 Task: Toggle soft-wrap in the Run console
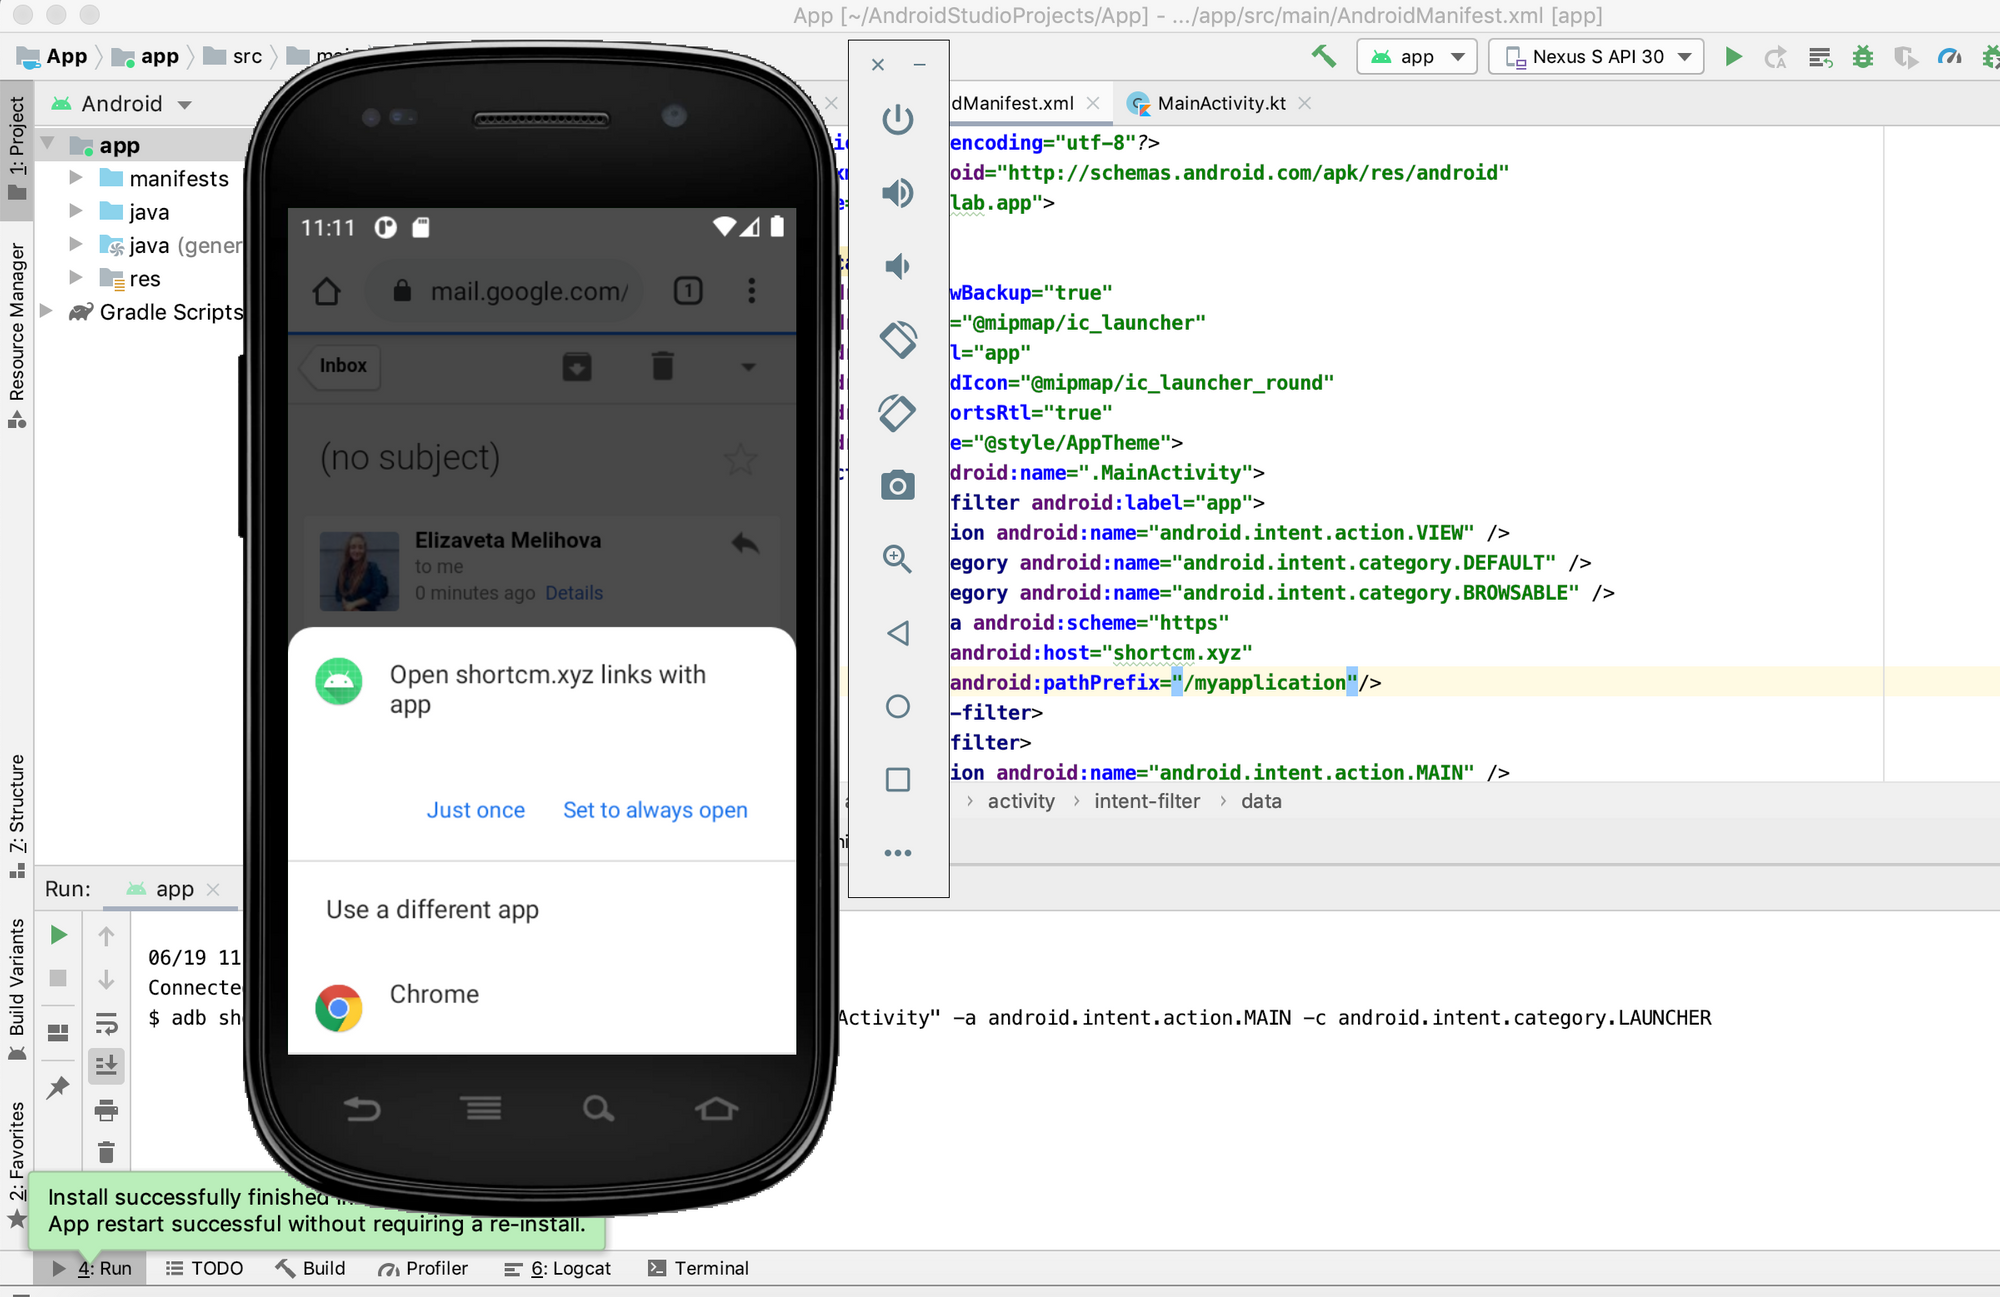pyautogui.click(x=106, y=1023)
